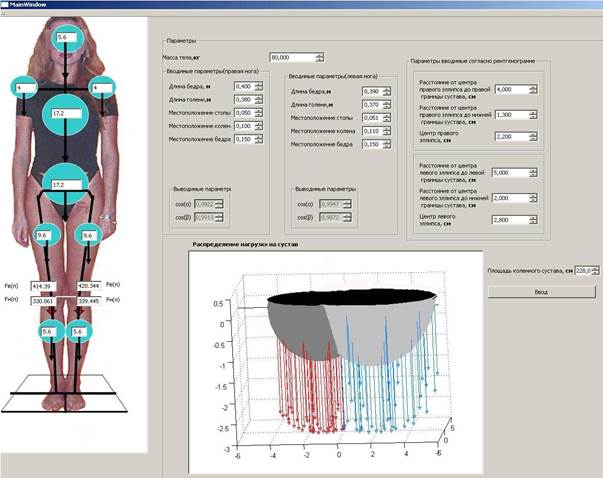Click the Вводимые параметры(левая нога) group title
This screenshot has width=603, height=478.
(x=333, y=76)
